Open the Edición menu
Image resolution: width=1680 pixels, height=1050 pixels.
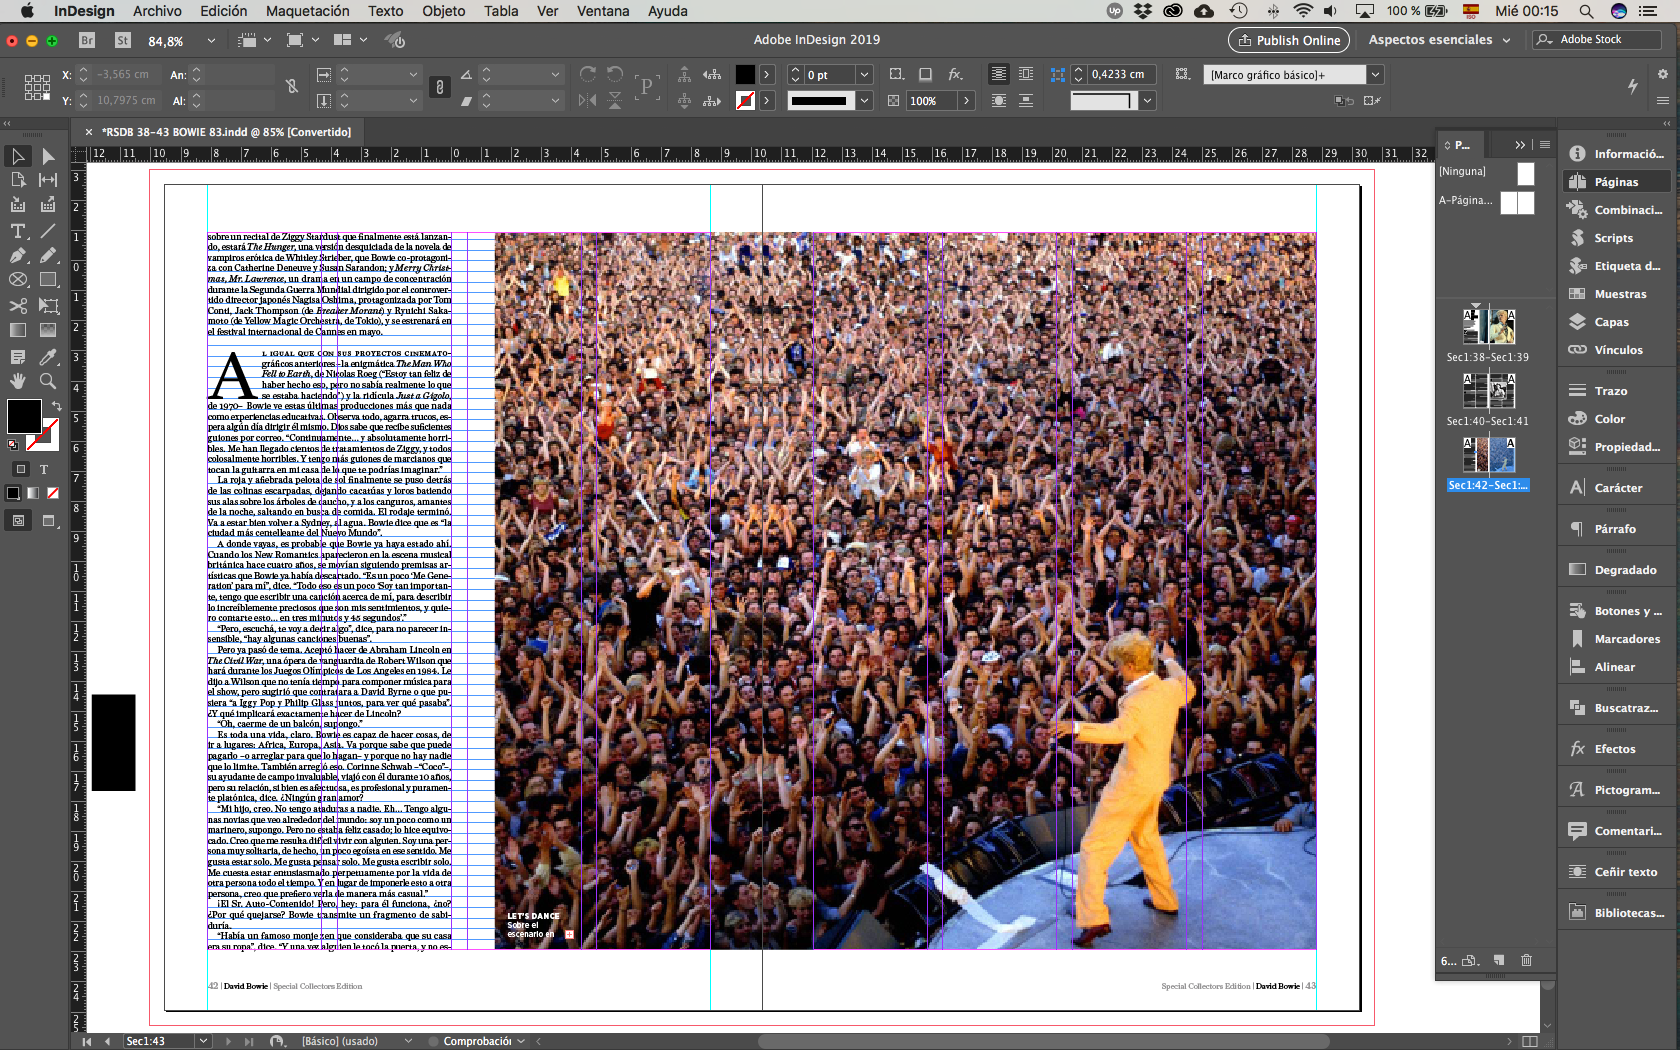[x=223, y=11]
